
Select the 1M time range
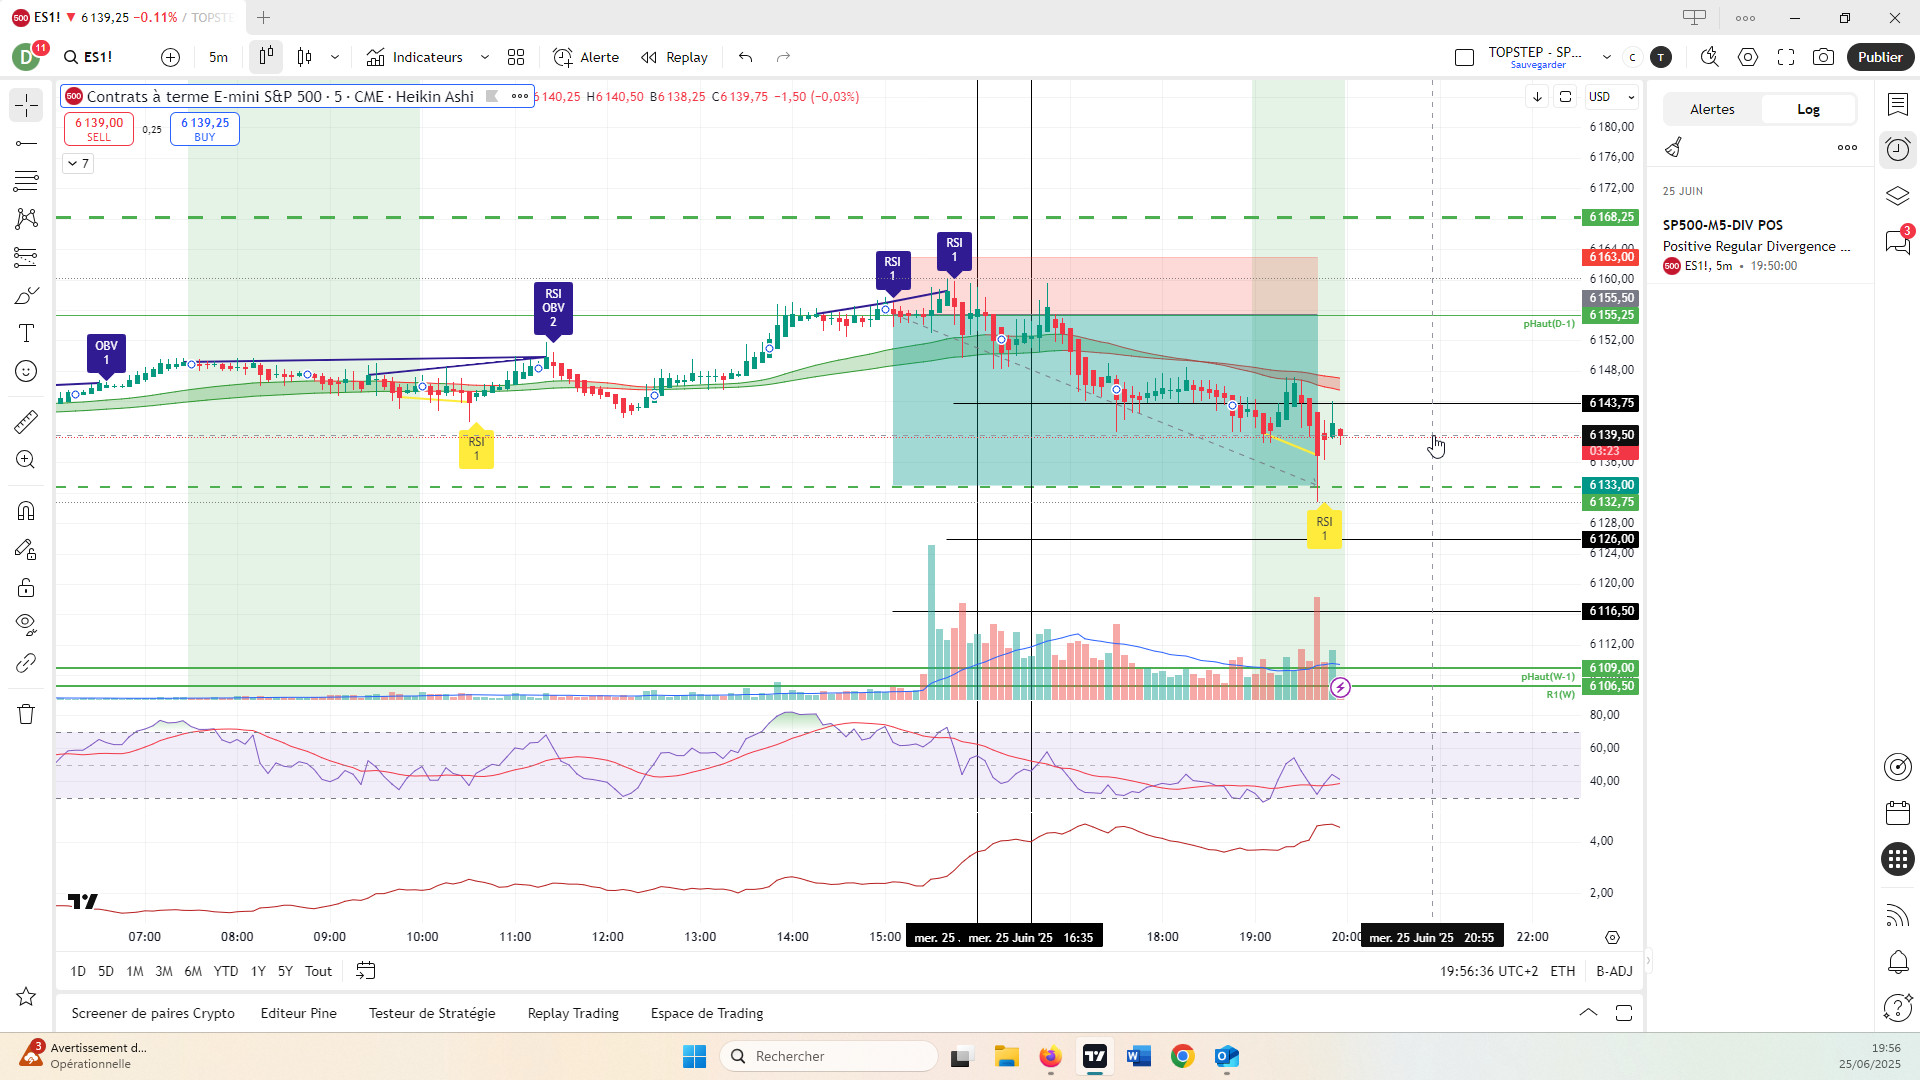coord(135,971)
